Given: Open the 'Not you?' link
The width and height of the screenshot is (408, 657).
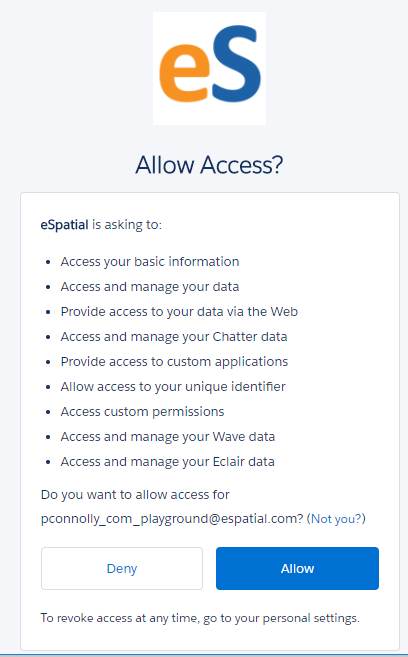Looking at the screenshot, I should pyautogui.click(x=336, y=519).
